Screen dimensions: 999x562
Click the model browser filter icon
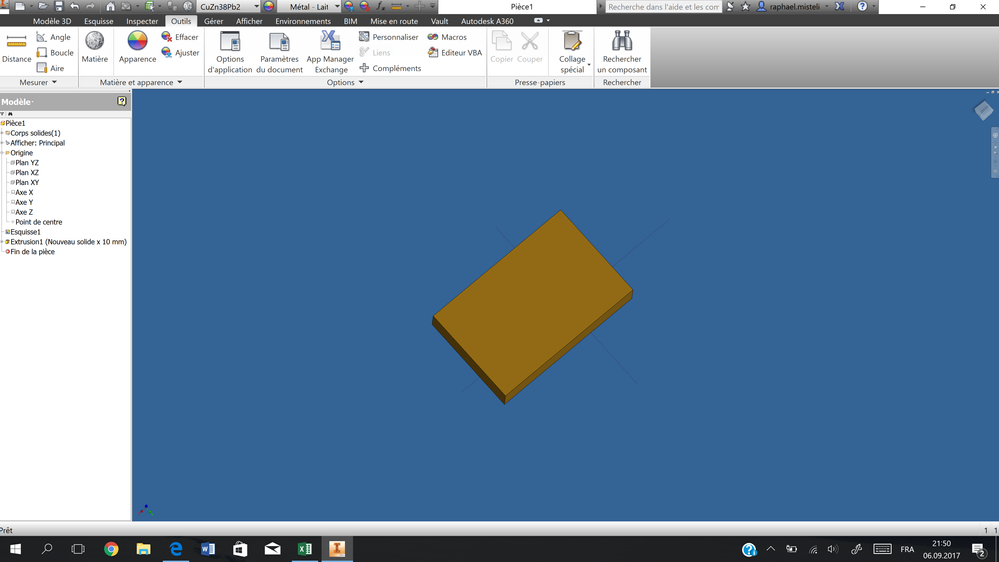(x=3, y=114)
